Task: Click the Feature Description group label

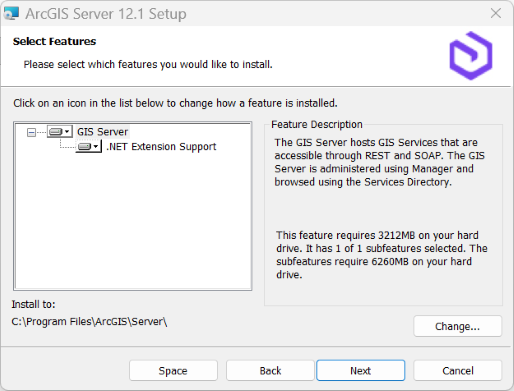Action: (317, 124)
